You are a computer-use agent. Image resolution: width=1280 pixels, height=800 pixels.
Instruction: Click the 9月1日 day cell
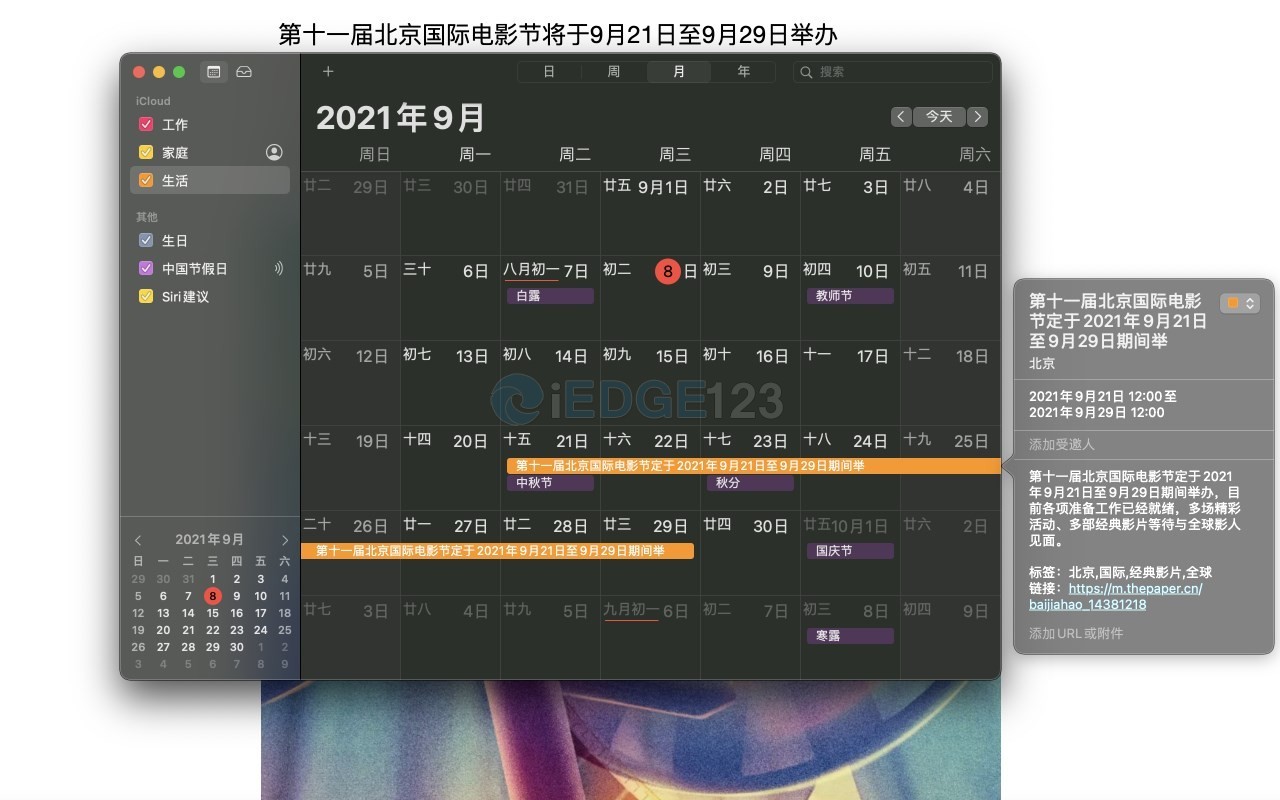tap(650, 213)
